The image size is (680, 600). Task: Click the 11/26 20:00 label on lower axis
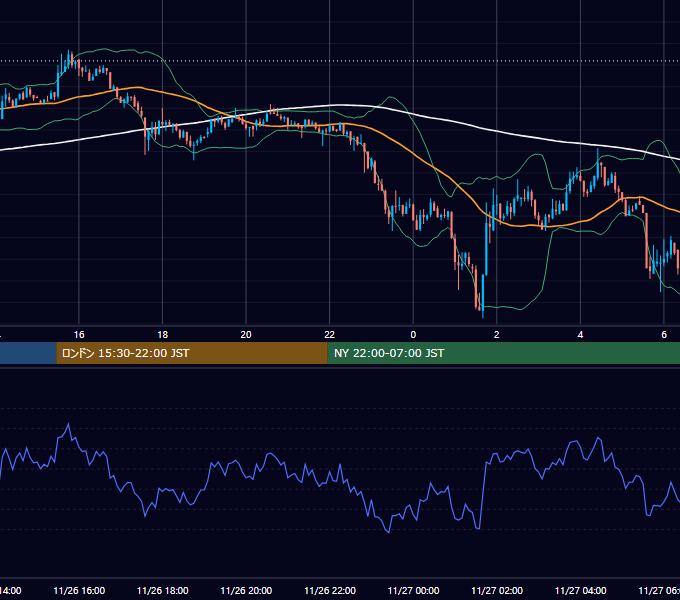coord(246,590)
